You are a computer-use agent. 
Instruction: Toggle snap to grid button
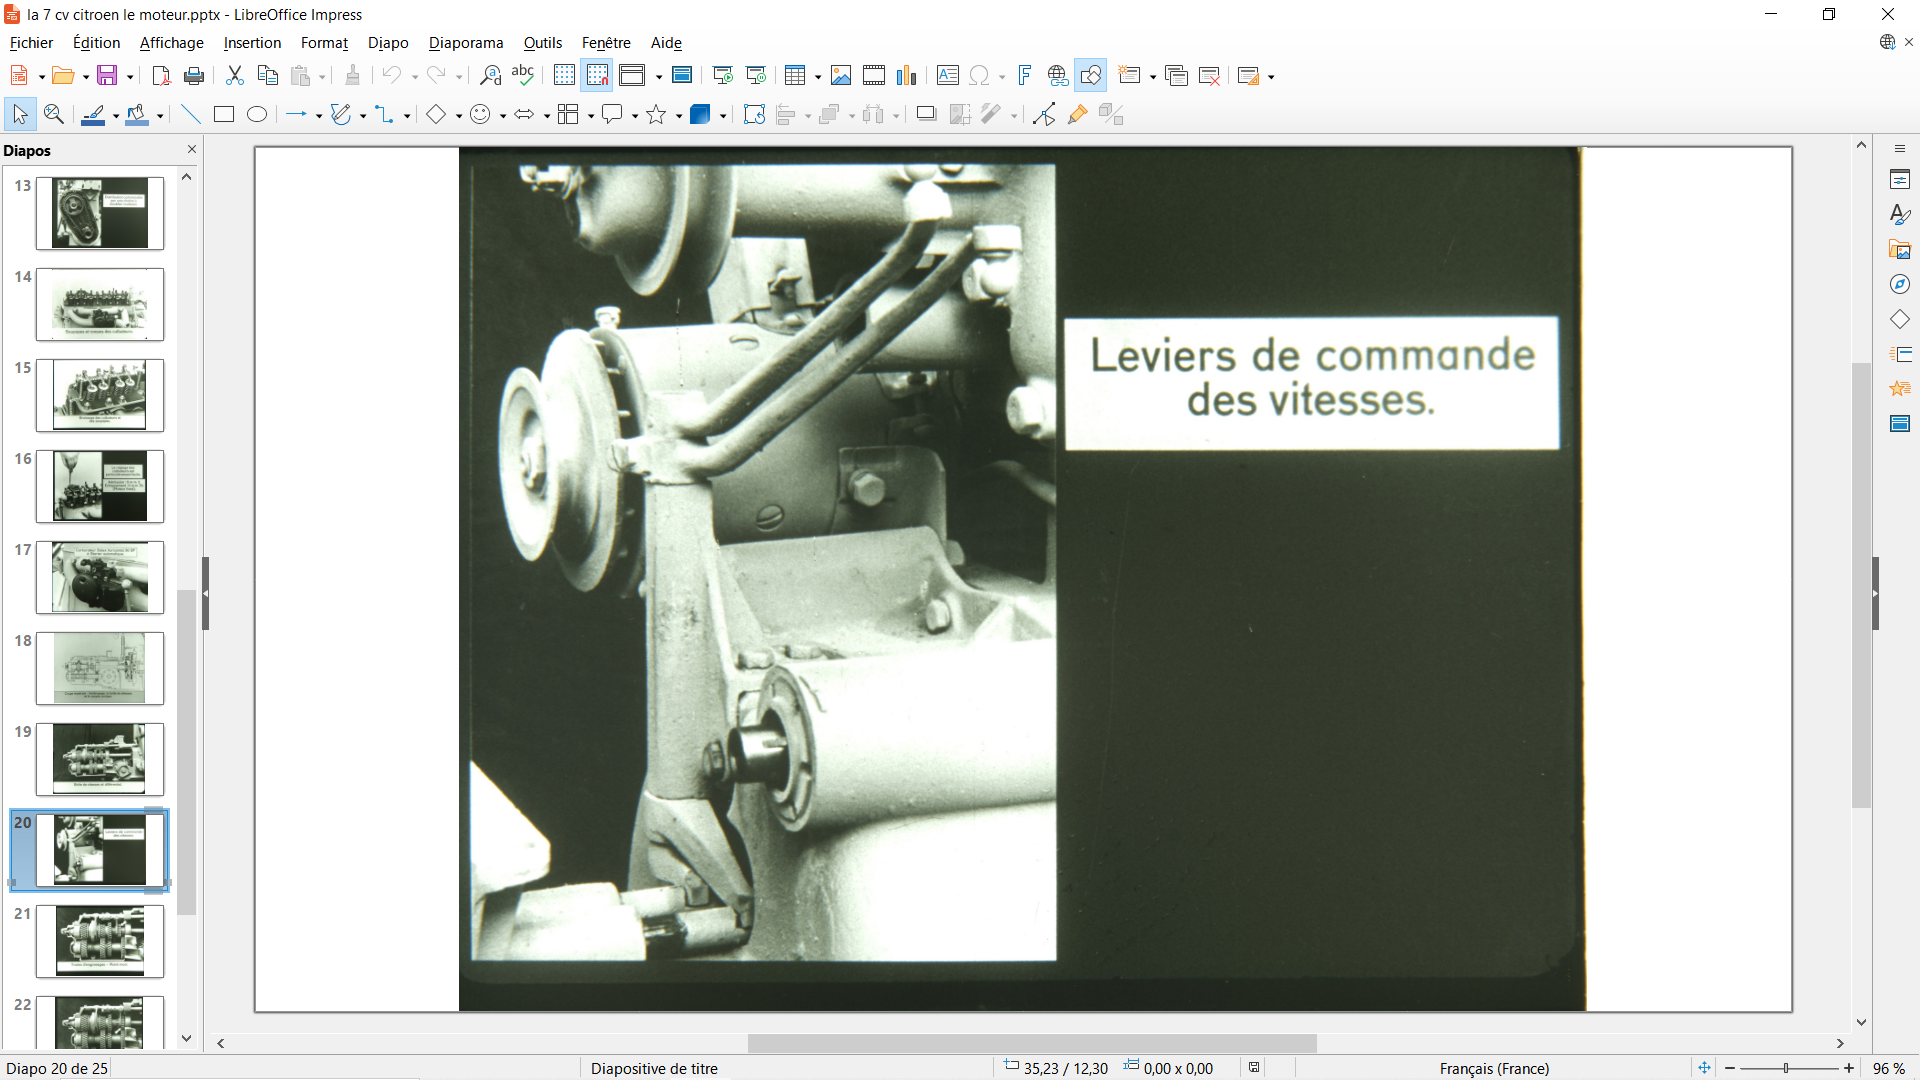pos(597,76)
